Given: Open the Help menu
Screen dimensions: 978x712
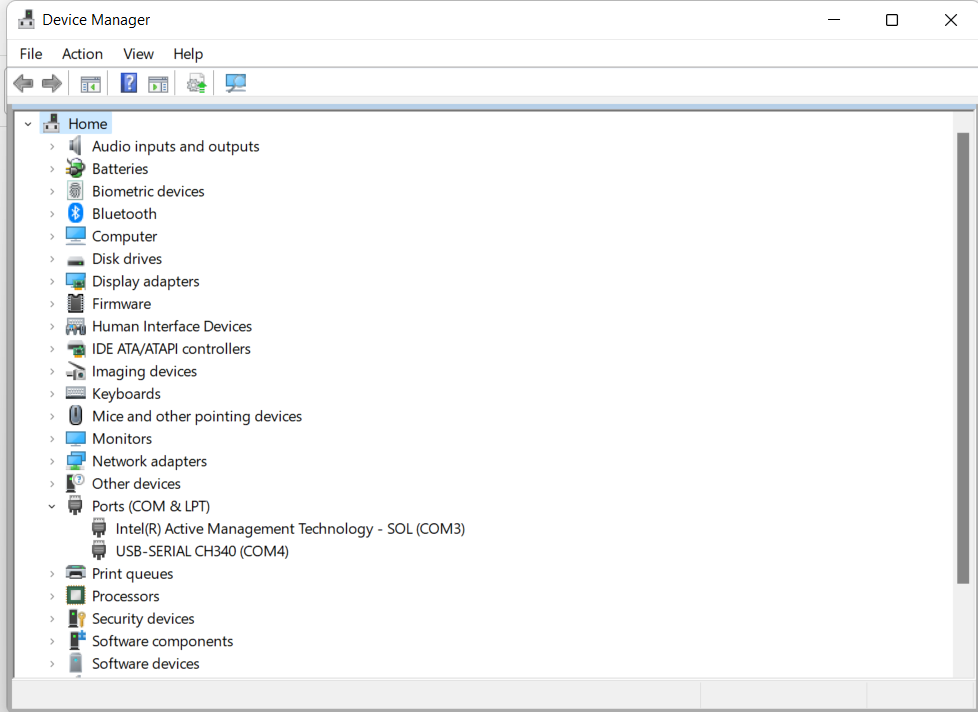Looking at the screenshot, I should pos(188,54).
